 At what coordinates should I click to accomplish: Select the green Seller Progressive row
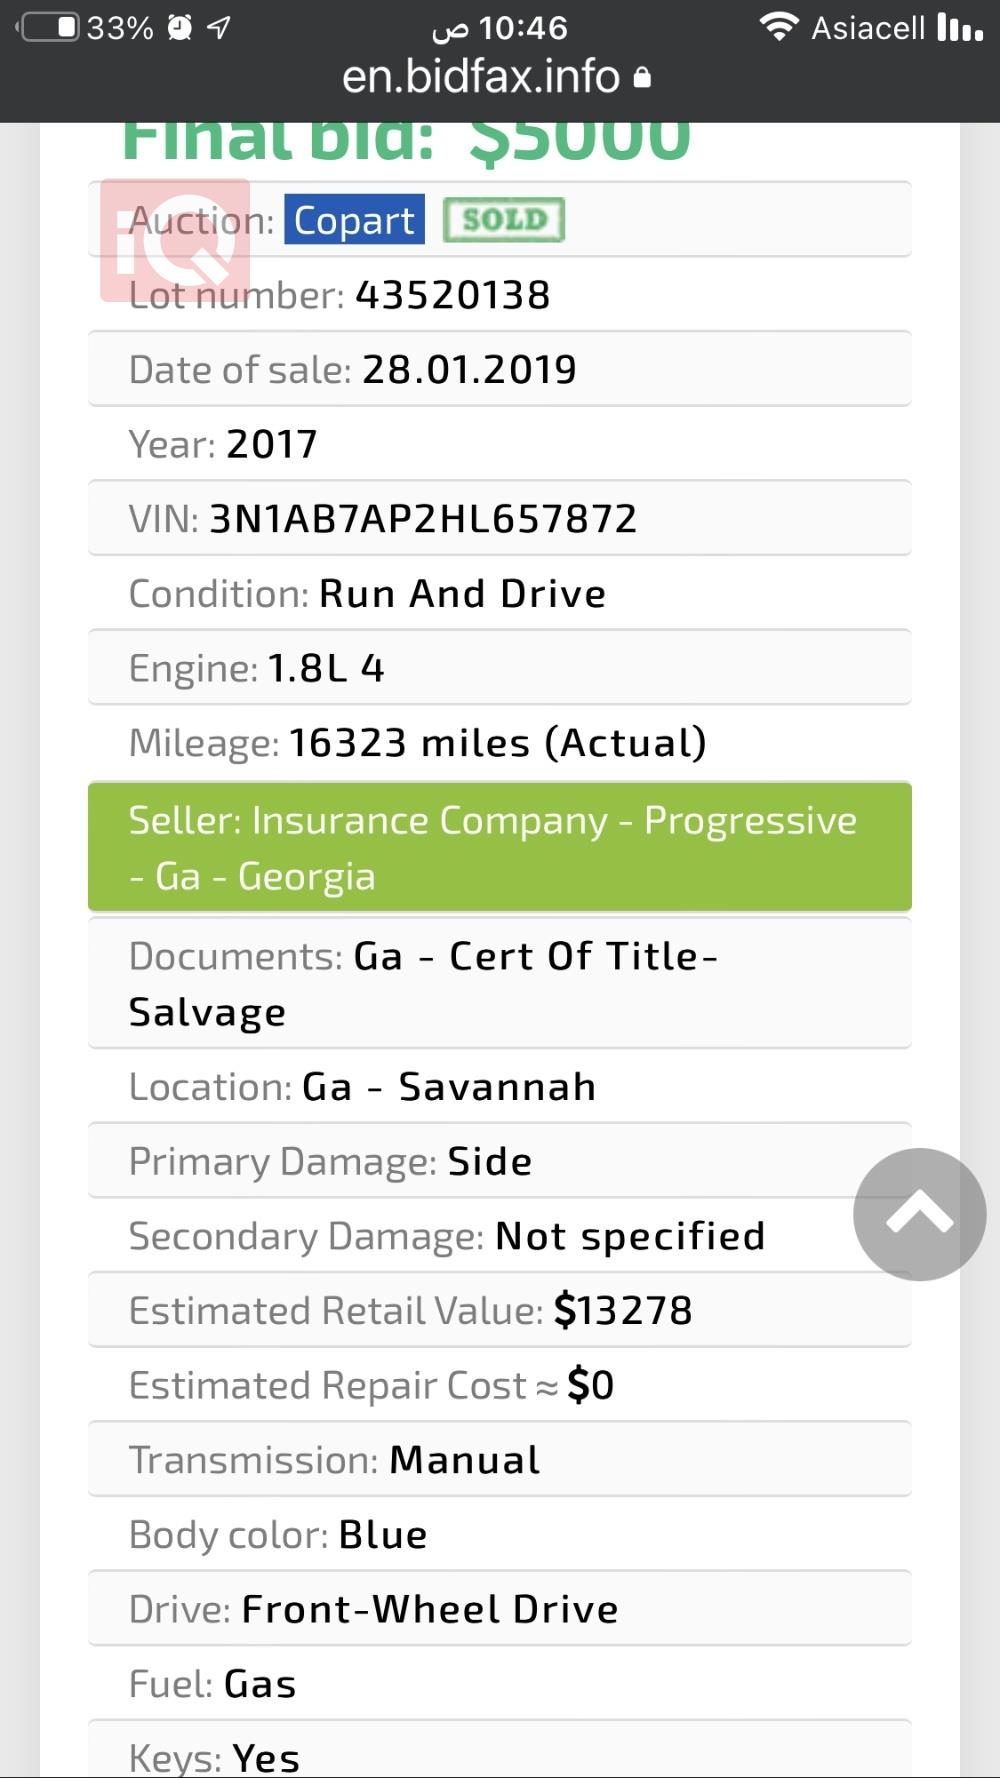click(499, 847)
